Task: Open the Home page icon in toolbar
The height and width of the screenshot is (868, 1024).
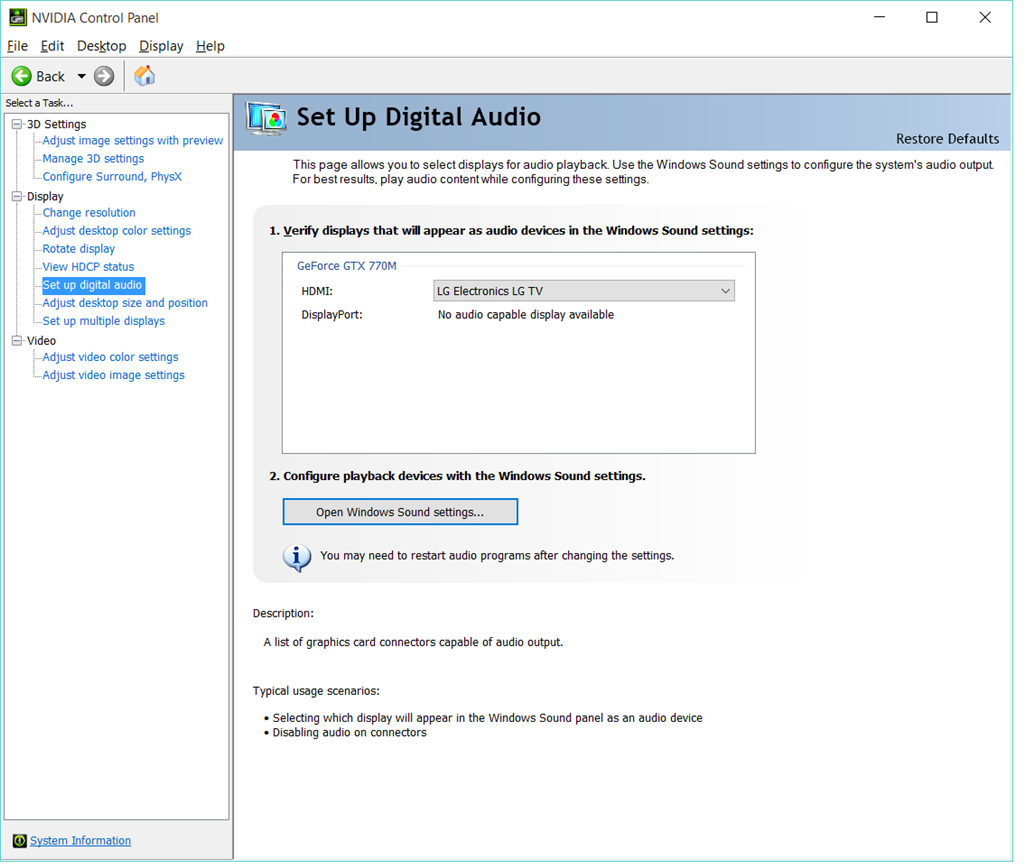Action: (144, 76)
